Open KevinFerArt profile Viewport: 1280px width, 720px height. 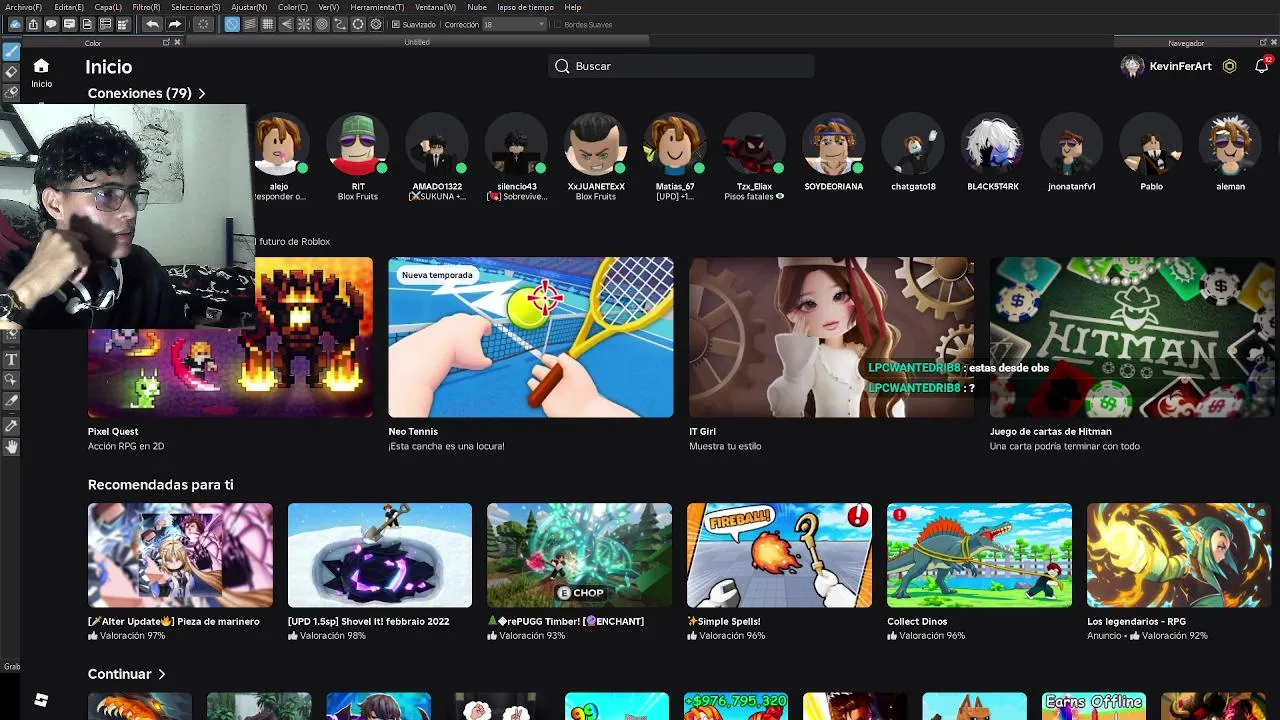(x=1166, y=66)
